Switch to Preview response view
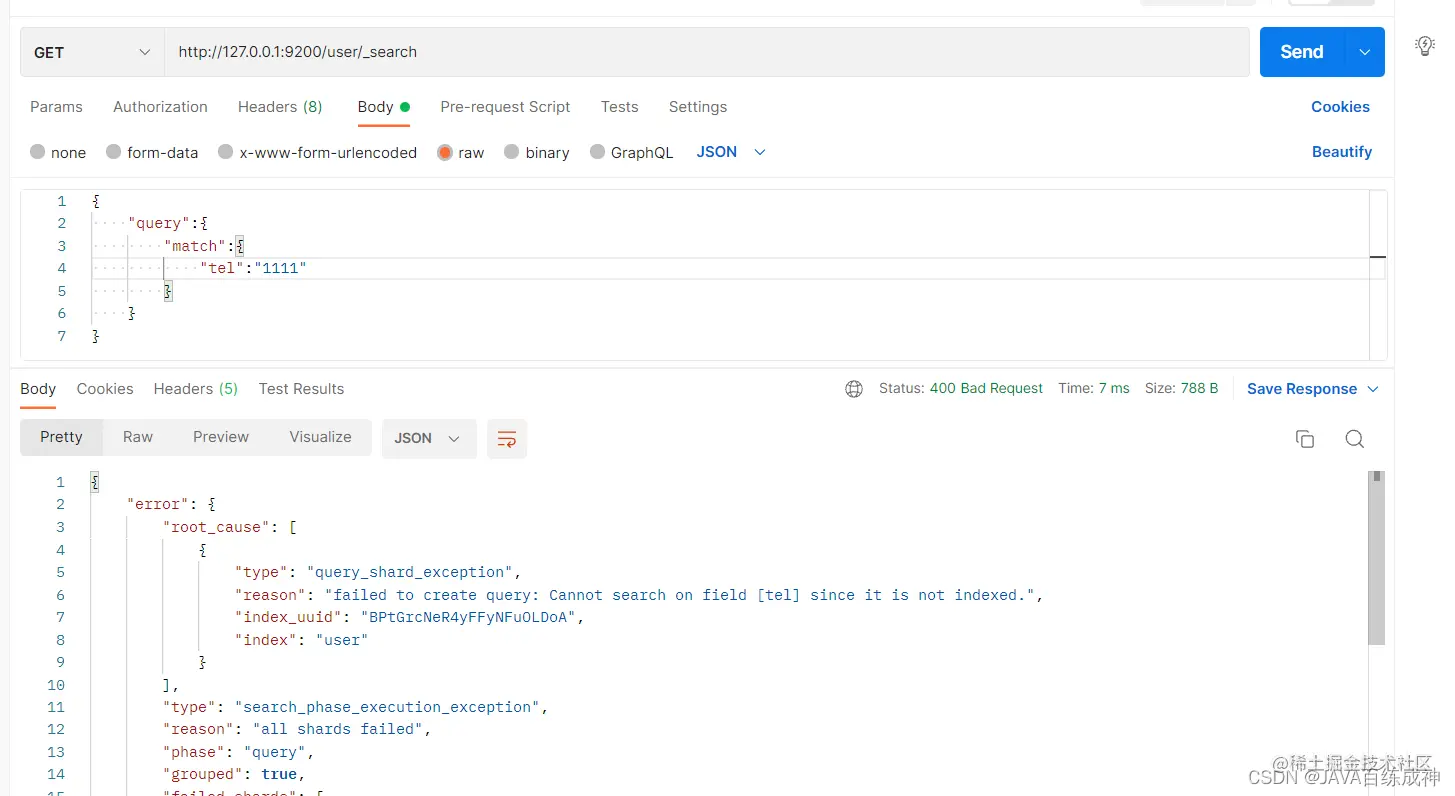 pos(221,437)
